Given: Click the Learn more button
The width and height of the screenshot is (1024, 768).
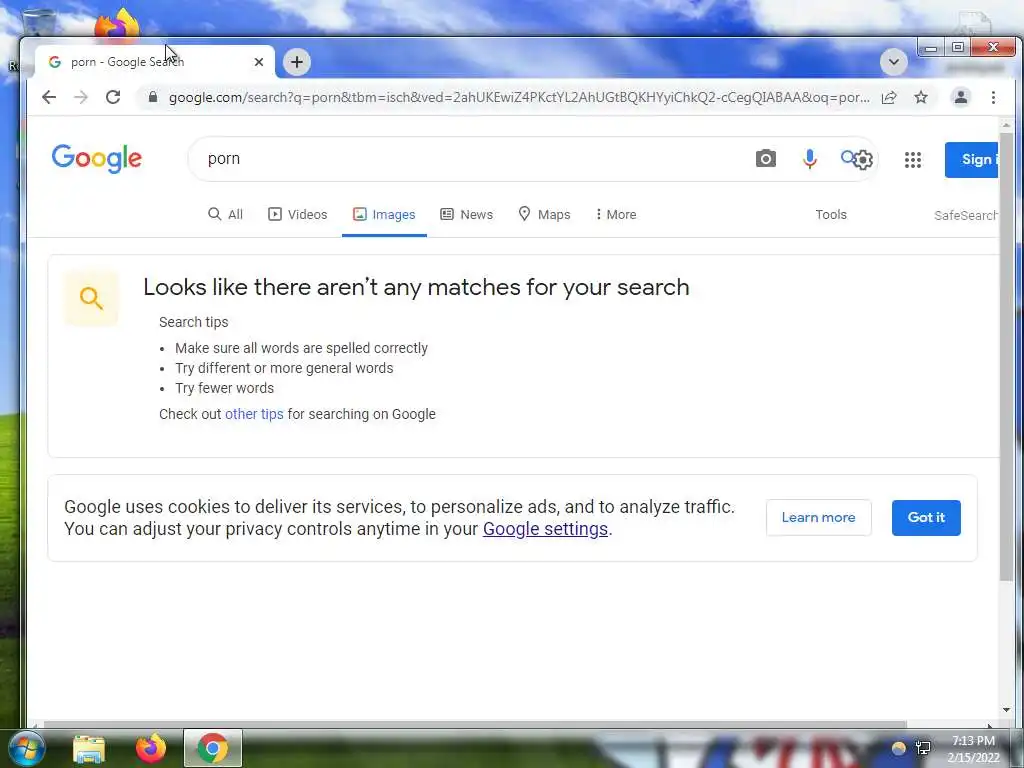Looking at the screenshot, I should 818,517.
